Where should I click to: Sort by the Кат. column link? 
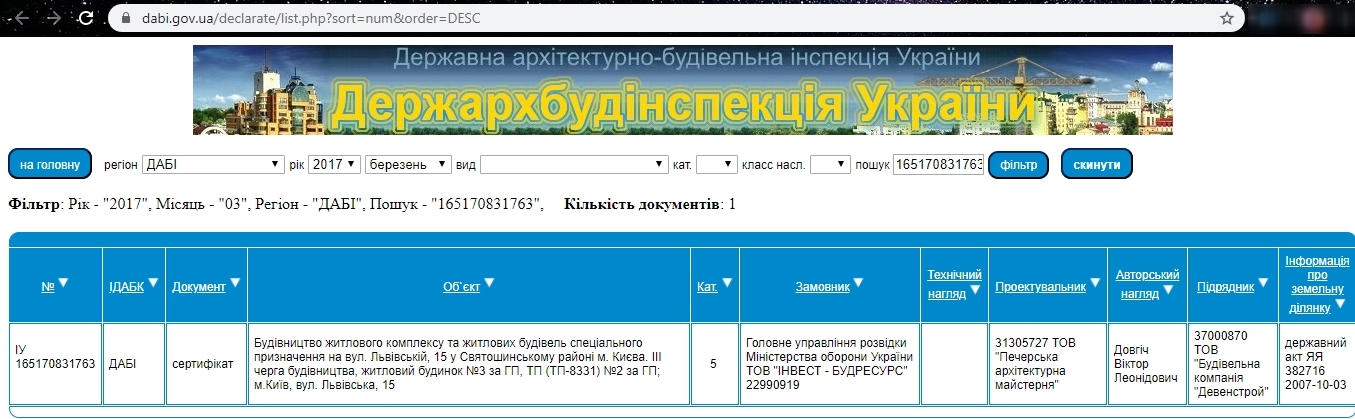[707, 287]
